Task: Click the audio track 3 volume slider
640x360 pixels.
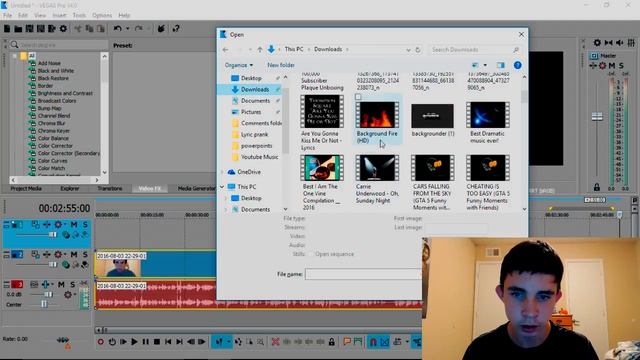Action: [49, 295]
